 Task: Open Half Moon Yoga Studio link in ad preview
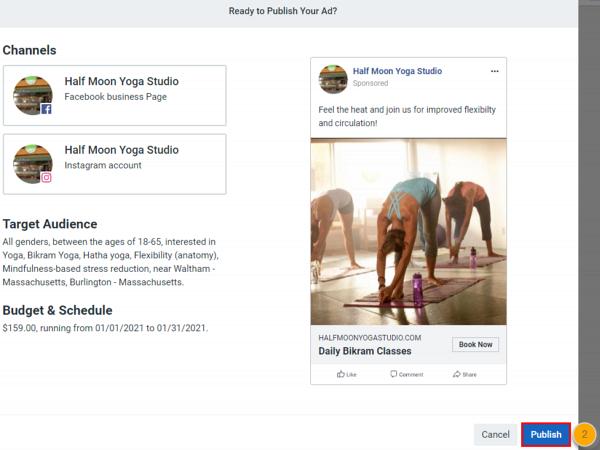(x=397, y=71)
